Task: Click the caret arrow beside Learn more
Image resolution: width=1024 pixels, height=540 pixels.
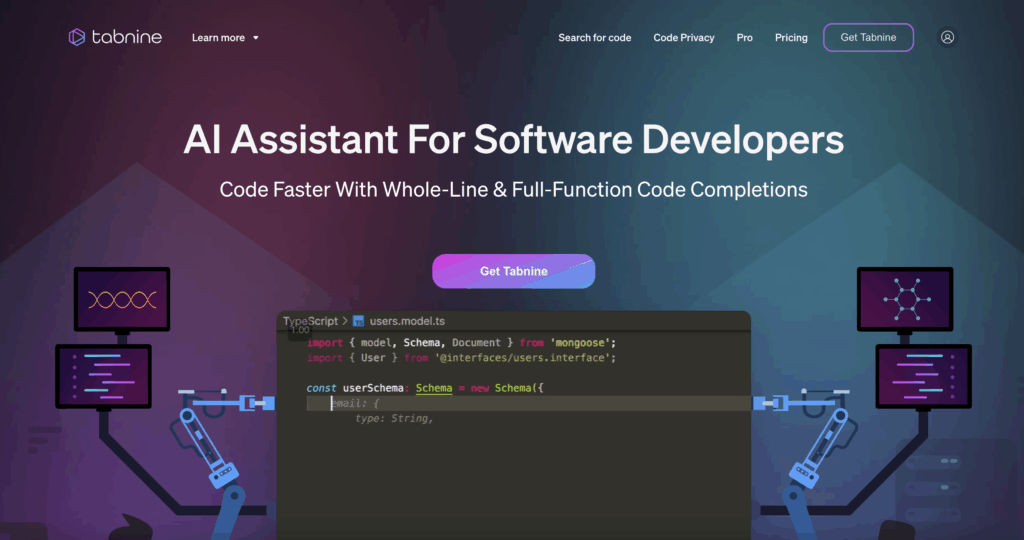Action: pyautogui.click(x=256, y=38)
